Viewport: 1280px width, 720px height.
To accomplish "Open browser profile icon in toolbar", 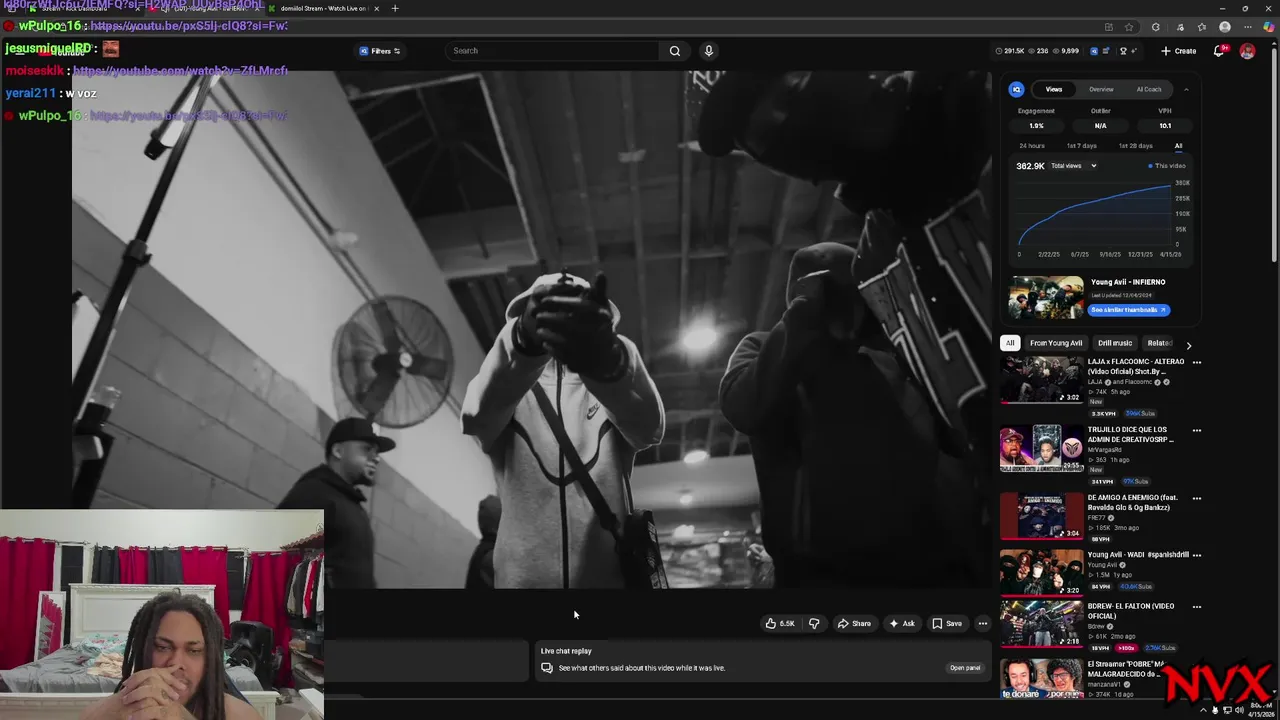I will click(x=1225, y=27).
